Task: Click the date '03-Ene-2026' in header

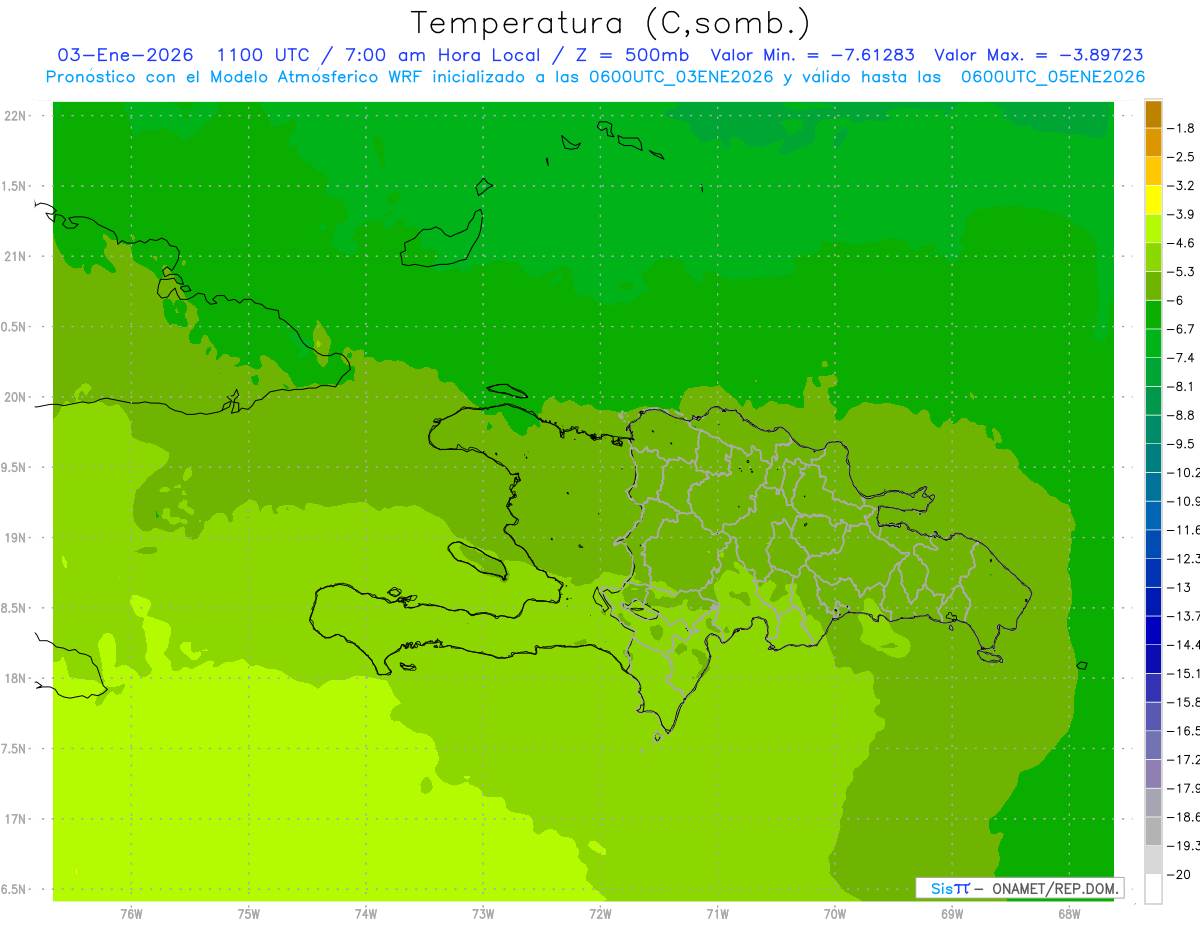Action: [x=125, y=55]
